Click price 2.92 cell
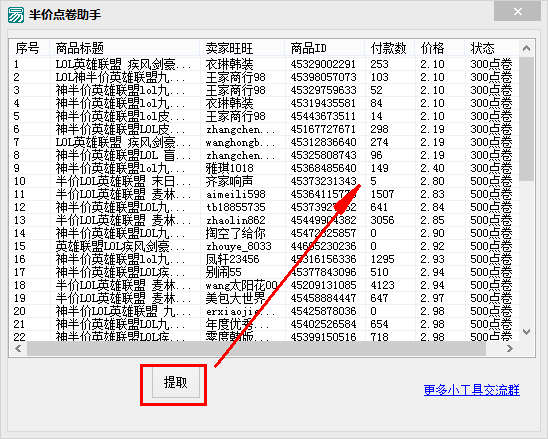Screen dimensions: 548x439 (x=432, y=246)
